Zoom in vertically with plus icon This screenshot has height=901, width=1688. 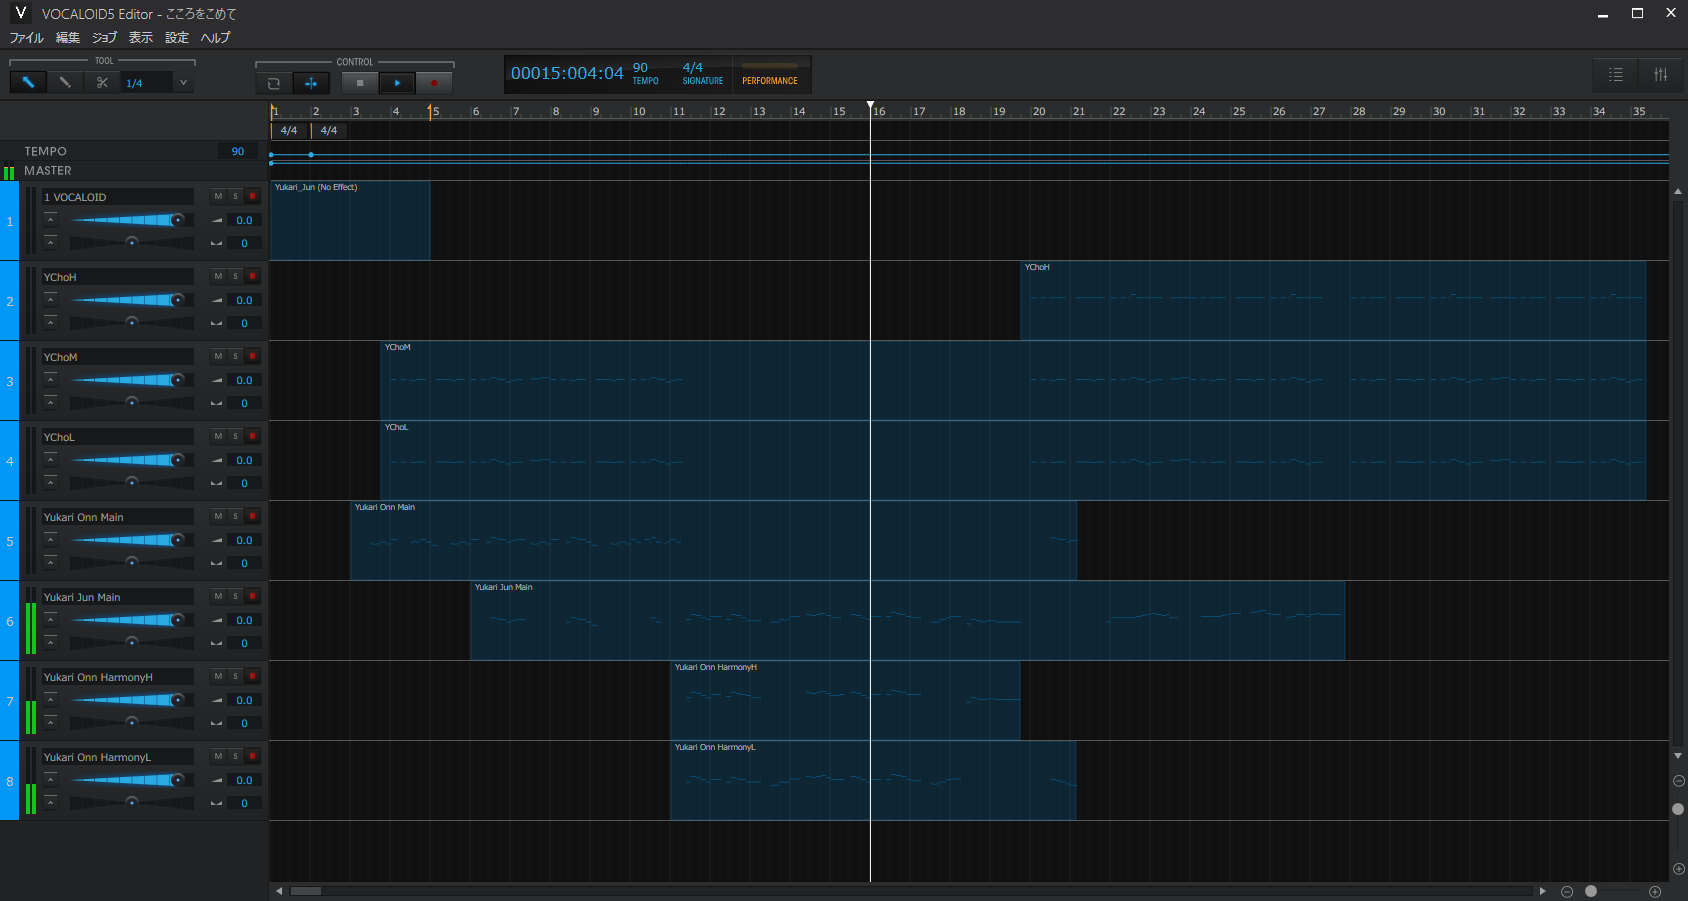(1679, 869)
